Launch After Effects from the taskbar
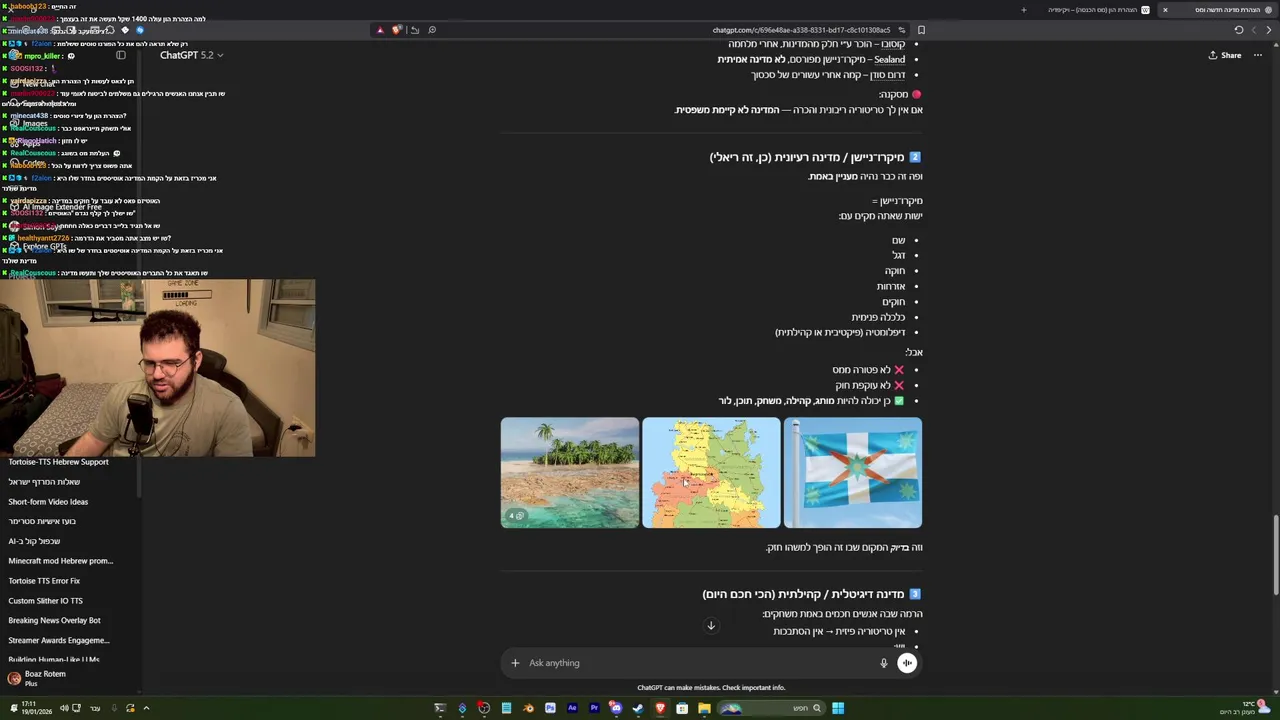1280x720 pixels. click(x=572, y=708)
